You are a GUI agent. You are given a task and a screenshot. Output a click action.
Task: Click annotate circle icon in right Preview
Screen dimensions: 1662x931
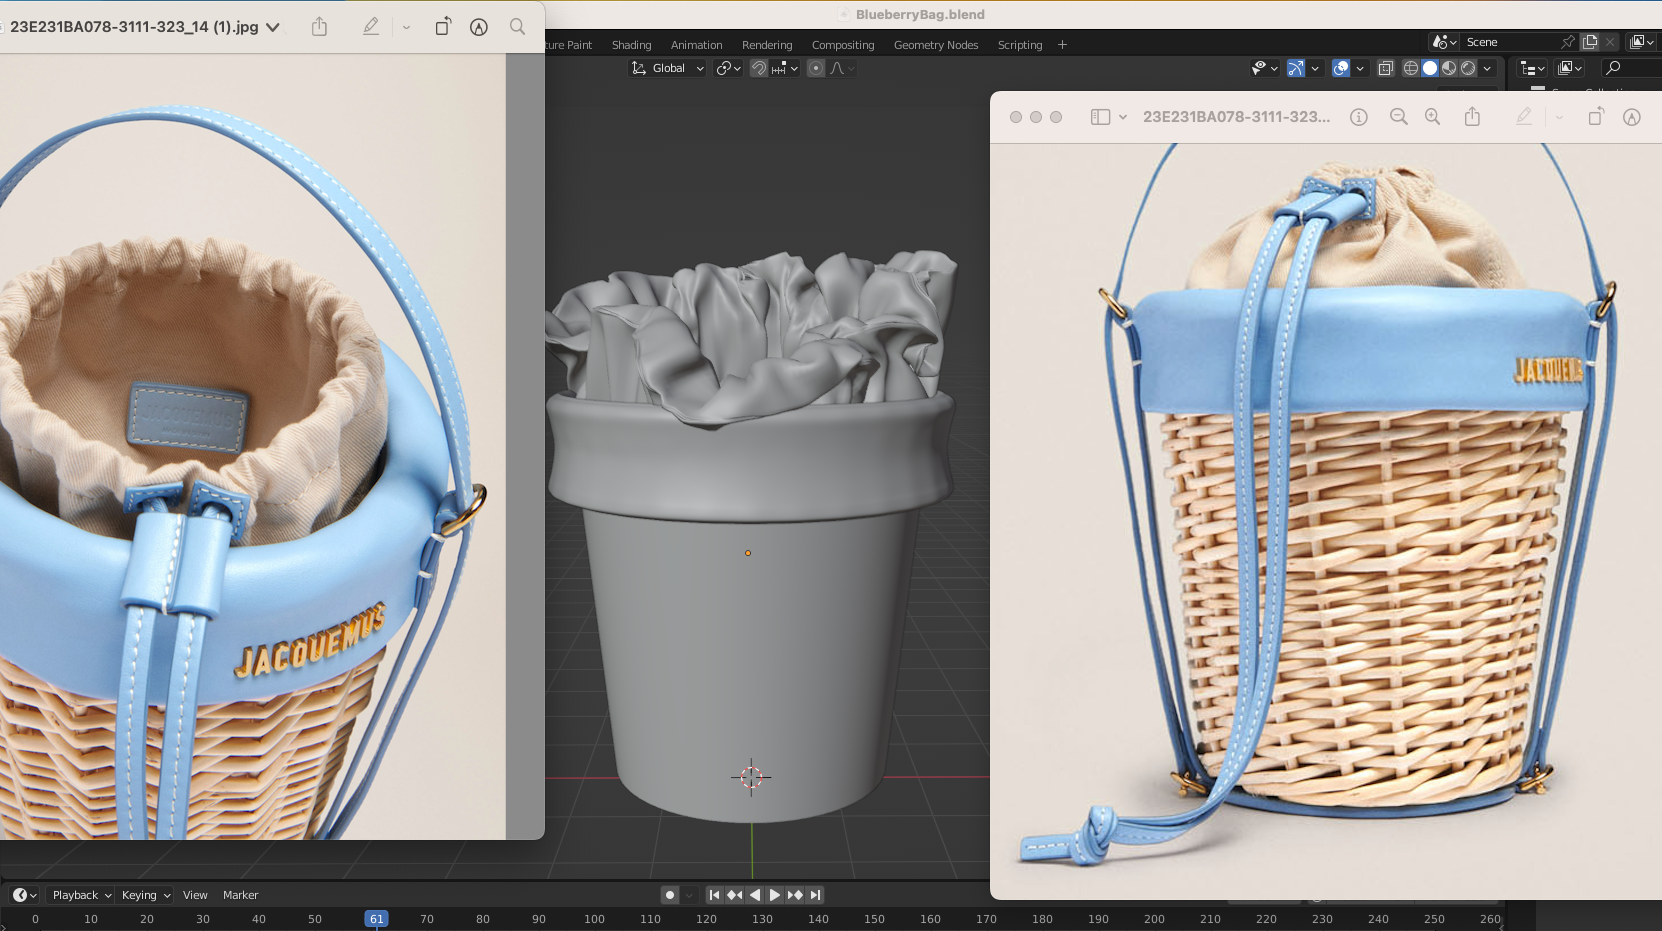[x=1632, y=117]
